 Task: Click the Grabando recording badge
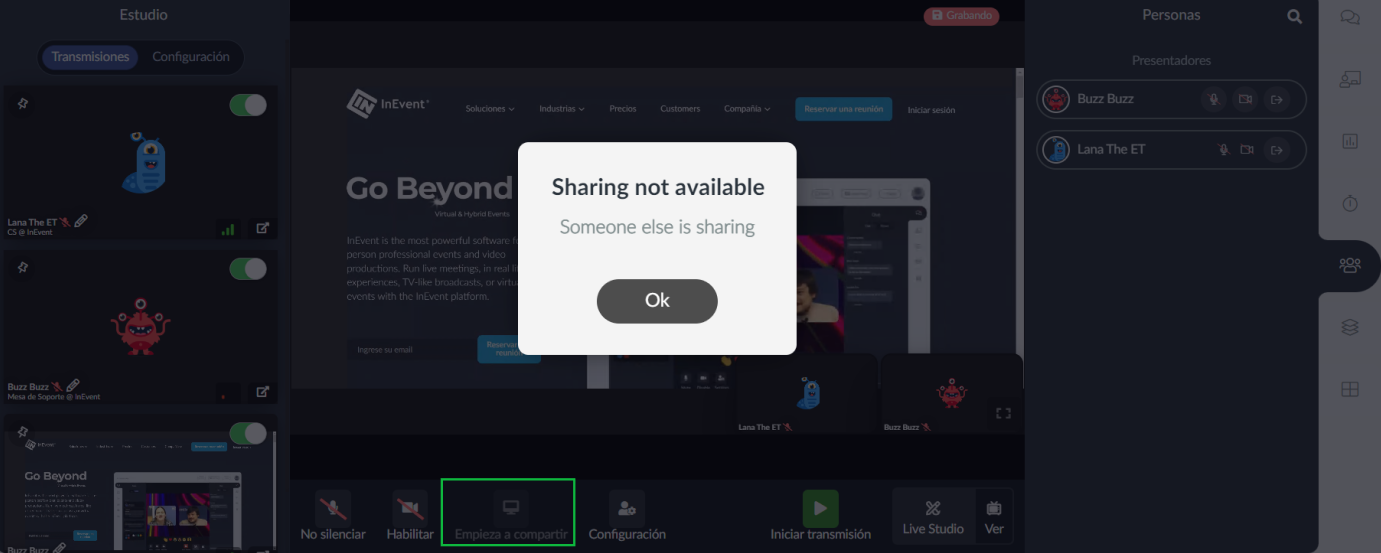point(961,16)
